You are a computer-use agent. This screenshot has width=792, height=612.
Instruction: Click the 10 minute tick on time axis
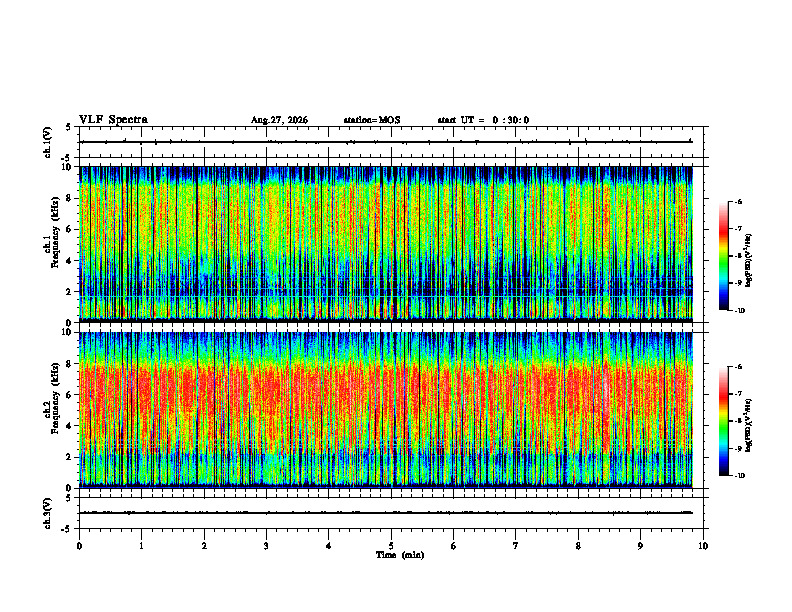703,546
